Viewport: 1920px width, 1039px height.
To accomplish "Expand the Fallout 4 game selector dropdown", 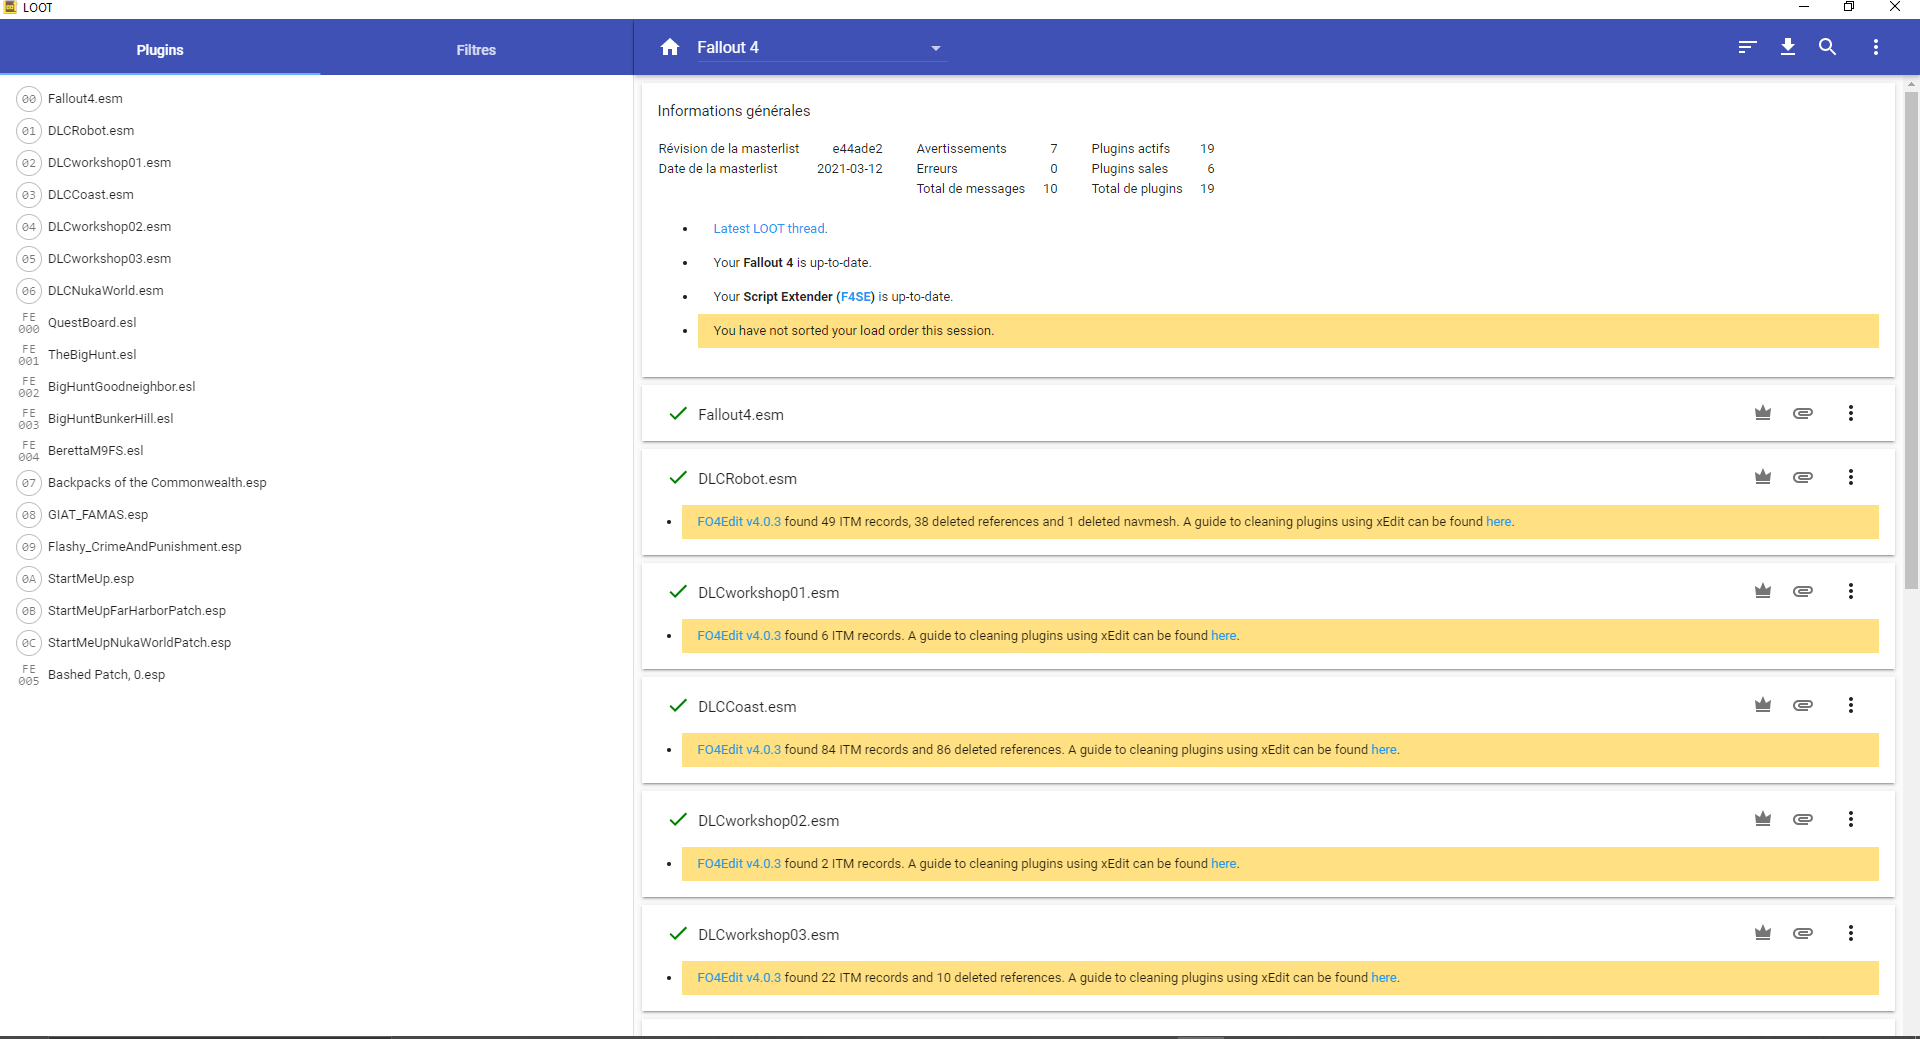I will tap(935, 48).
